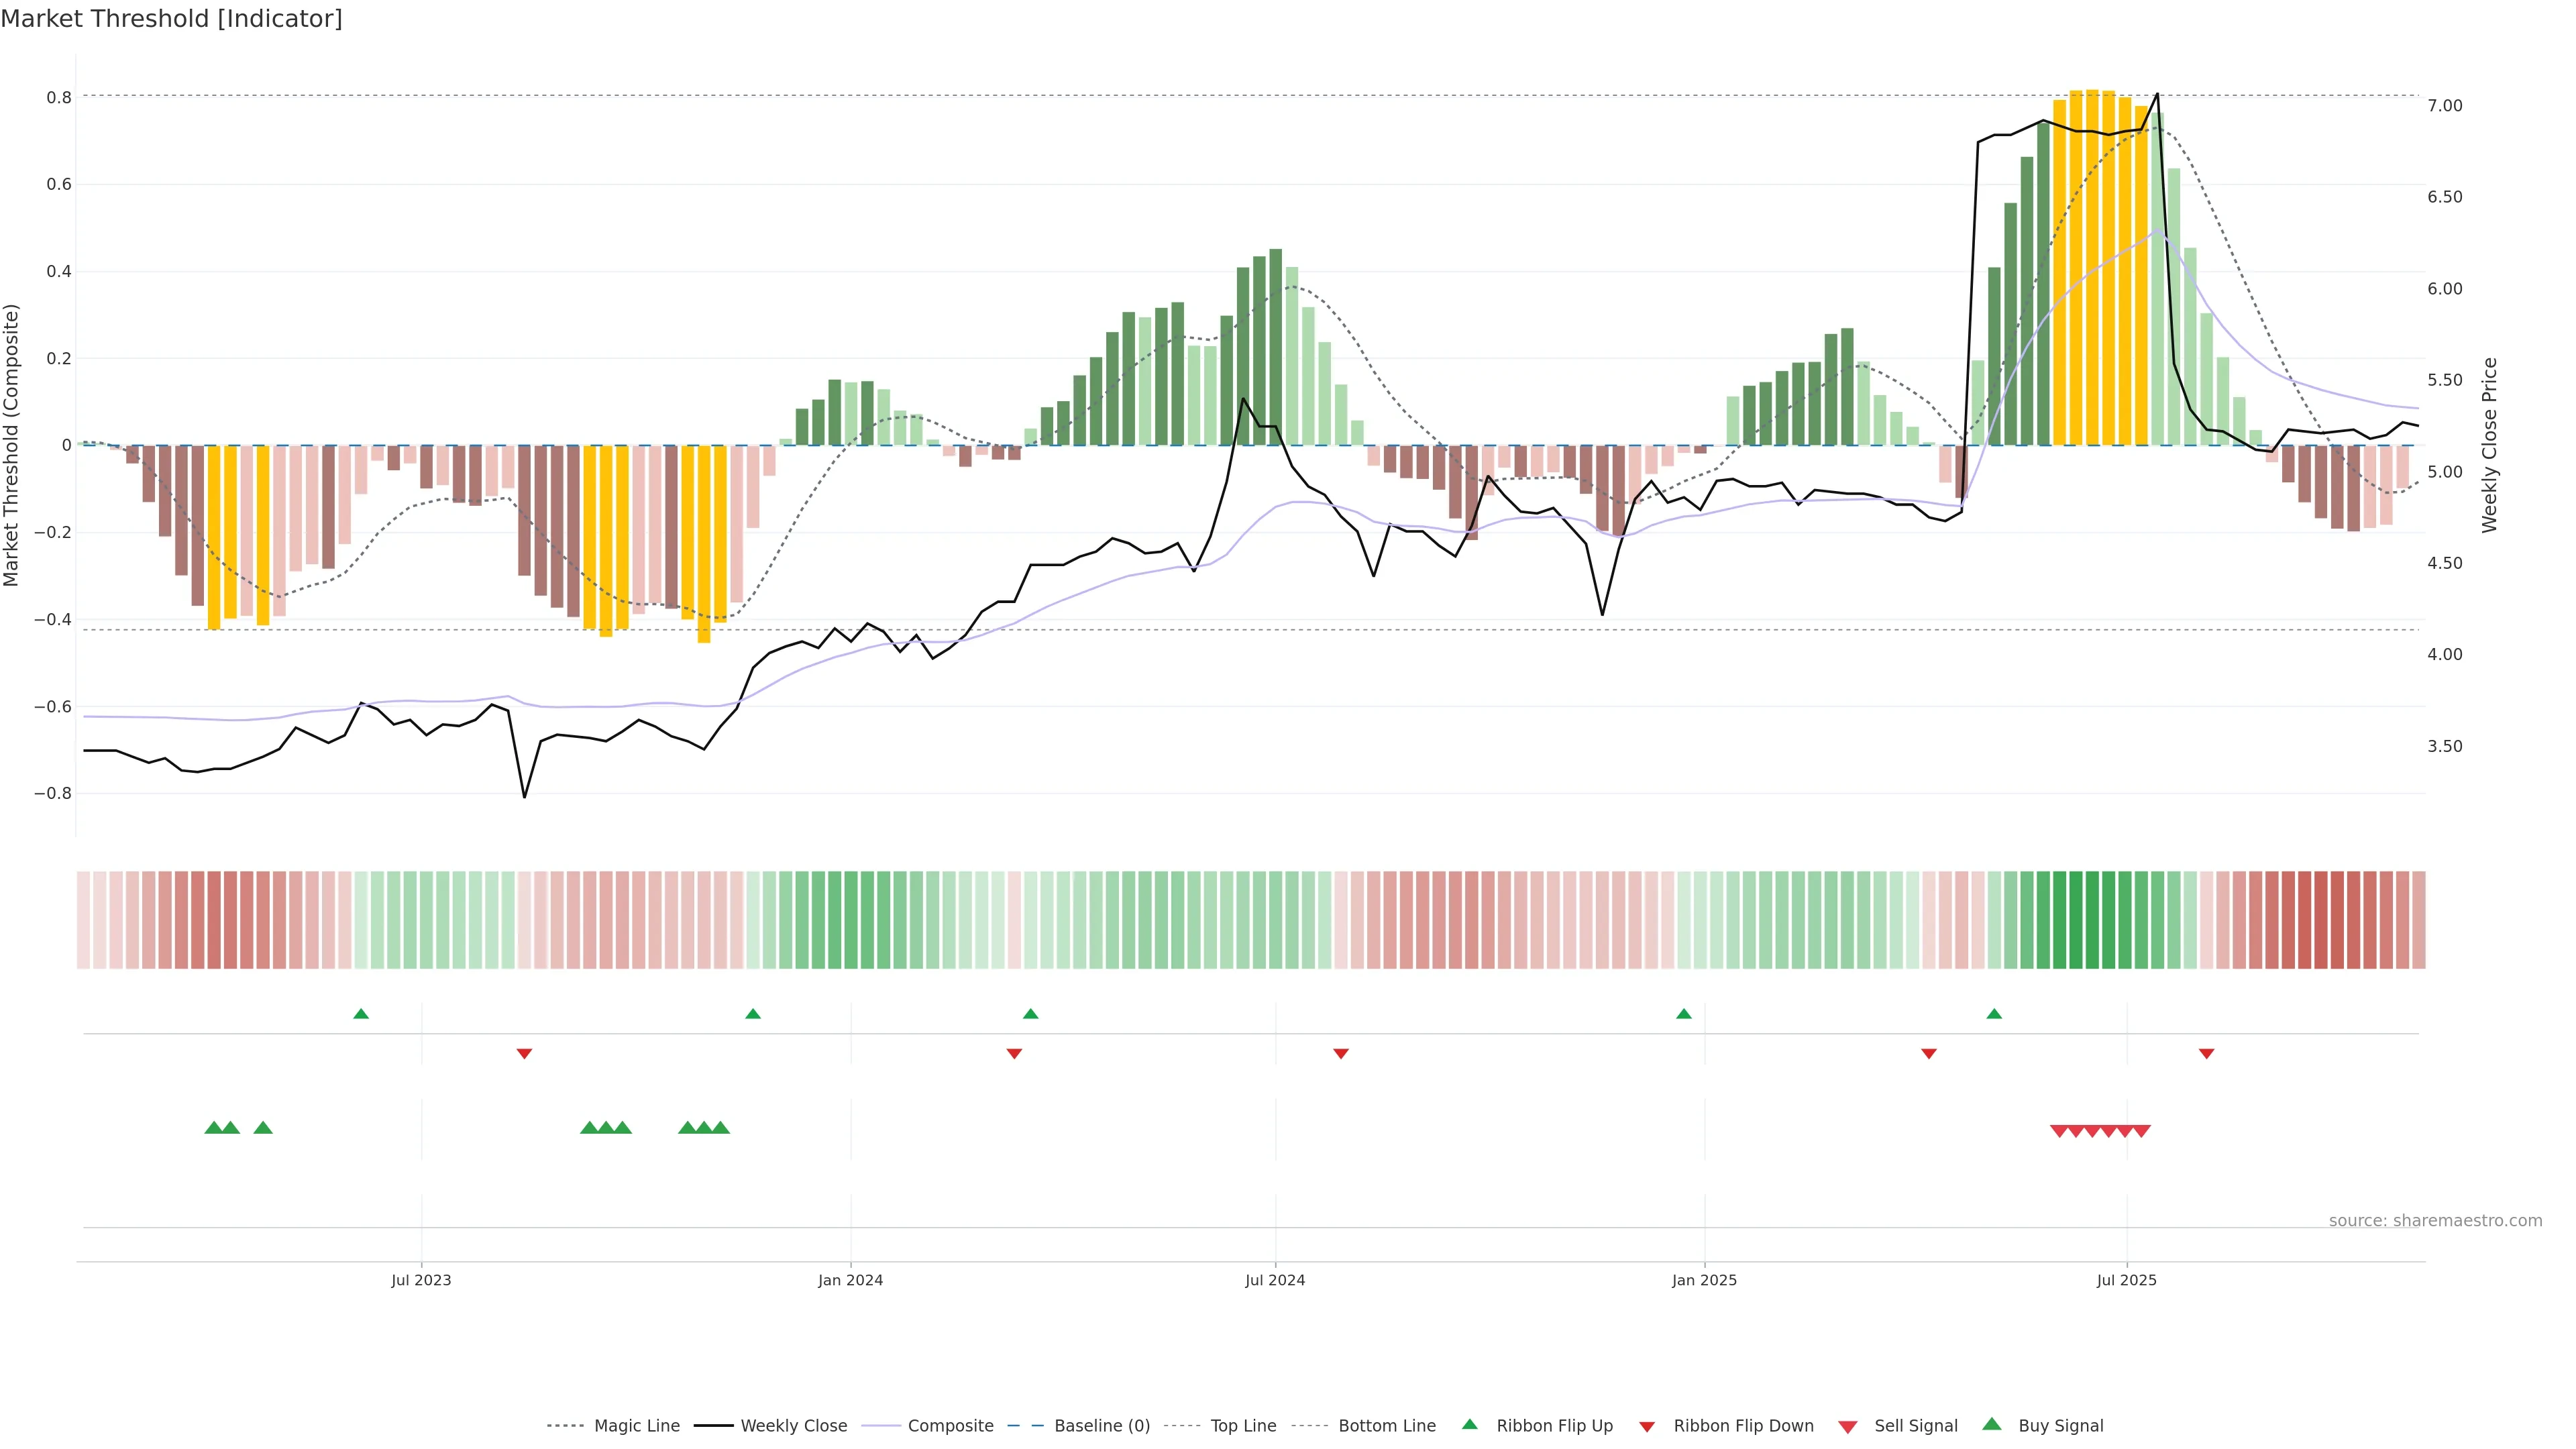
Task: Click the Top Line legend label
Action: coord(1243,1426)
